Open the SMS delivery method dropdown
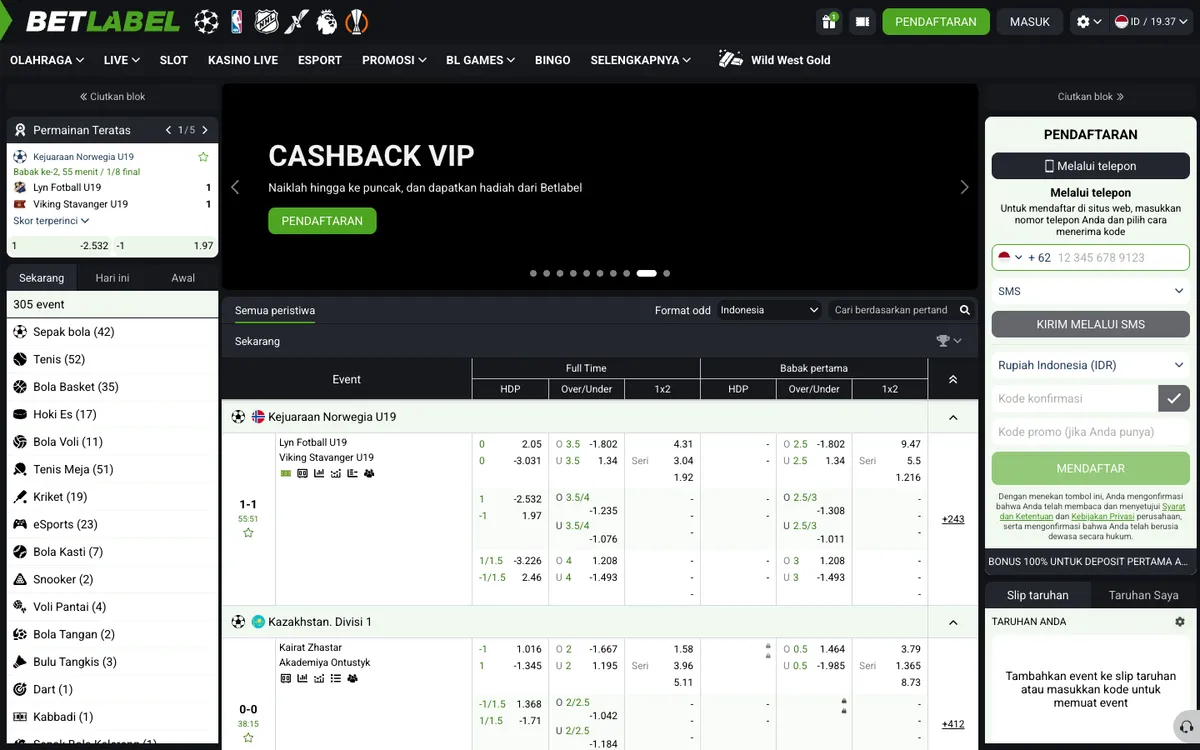The height and width of the screenshot is (750, 1200). 1091,291
